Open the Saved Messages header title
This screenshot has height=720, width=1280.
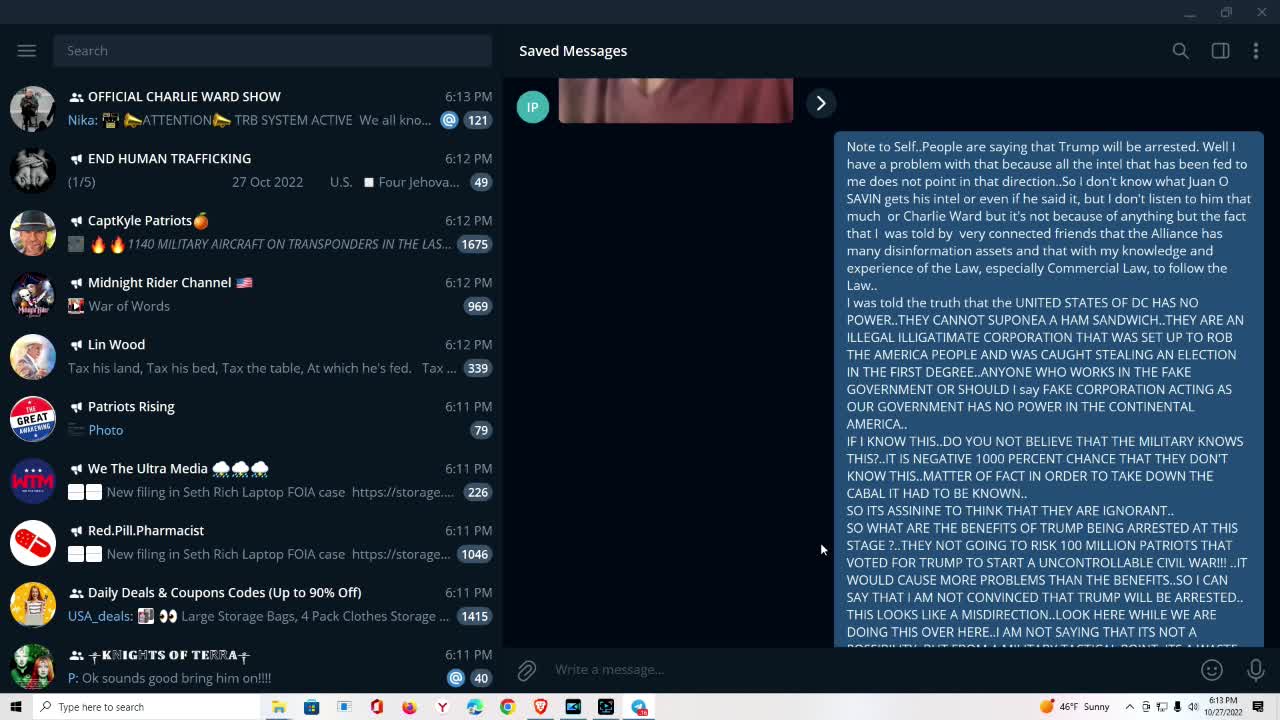(573, 51)
